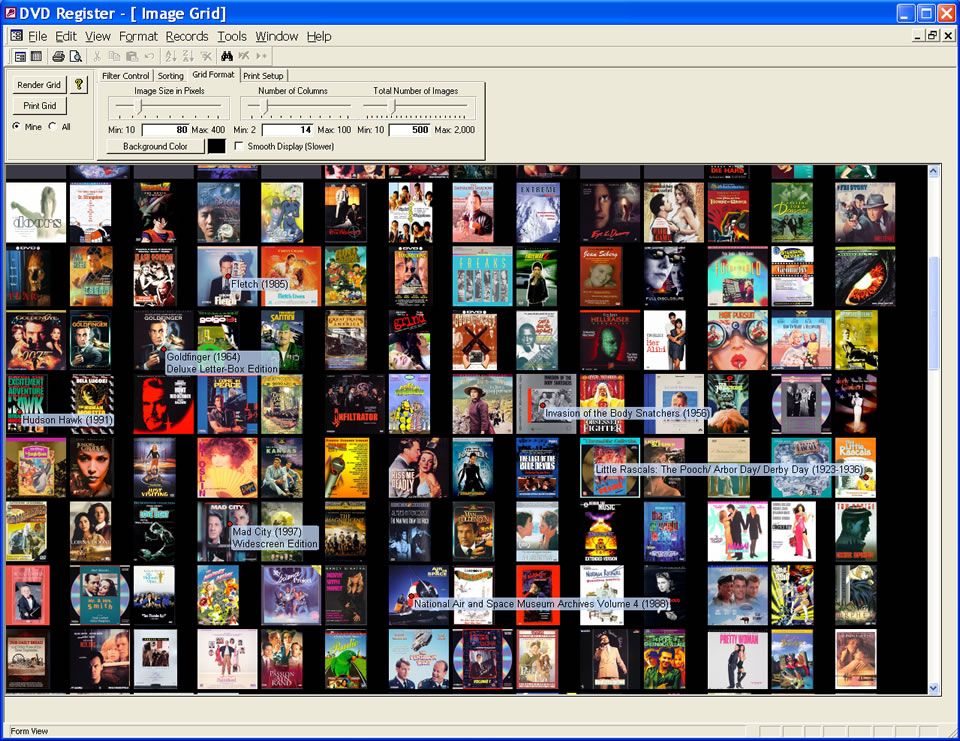Open the Window menu
Viewport: 960px width, 741px height.
(x=276, y=36)
